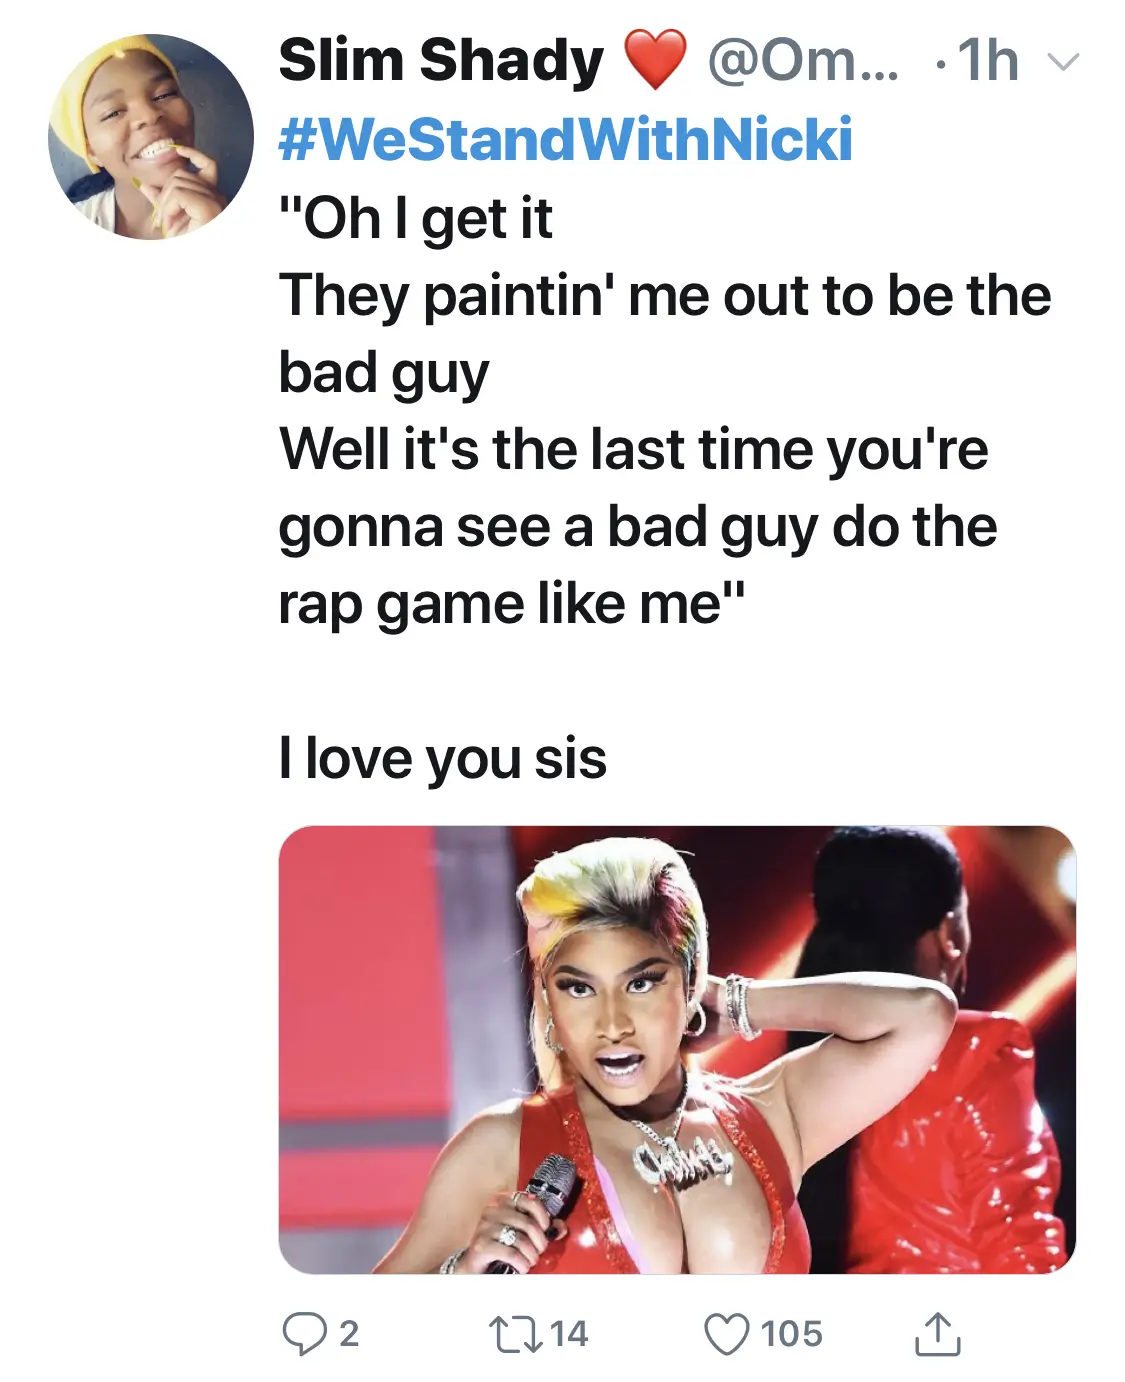
Task: Click the "I love you sis" text
Action: [442, 758]
